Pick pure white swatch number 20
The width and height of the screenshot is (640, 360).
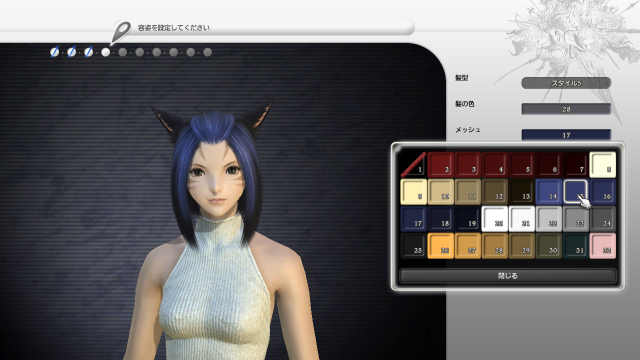pos(495,219)
